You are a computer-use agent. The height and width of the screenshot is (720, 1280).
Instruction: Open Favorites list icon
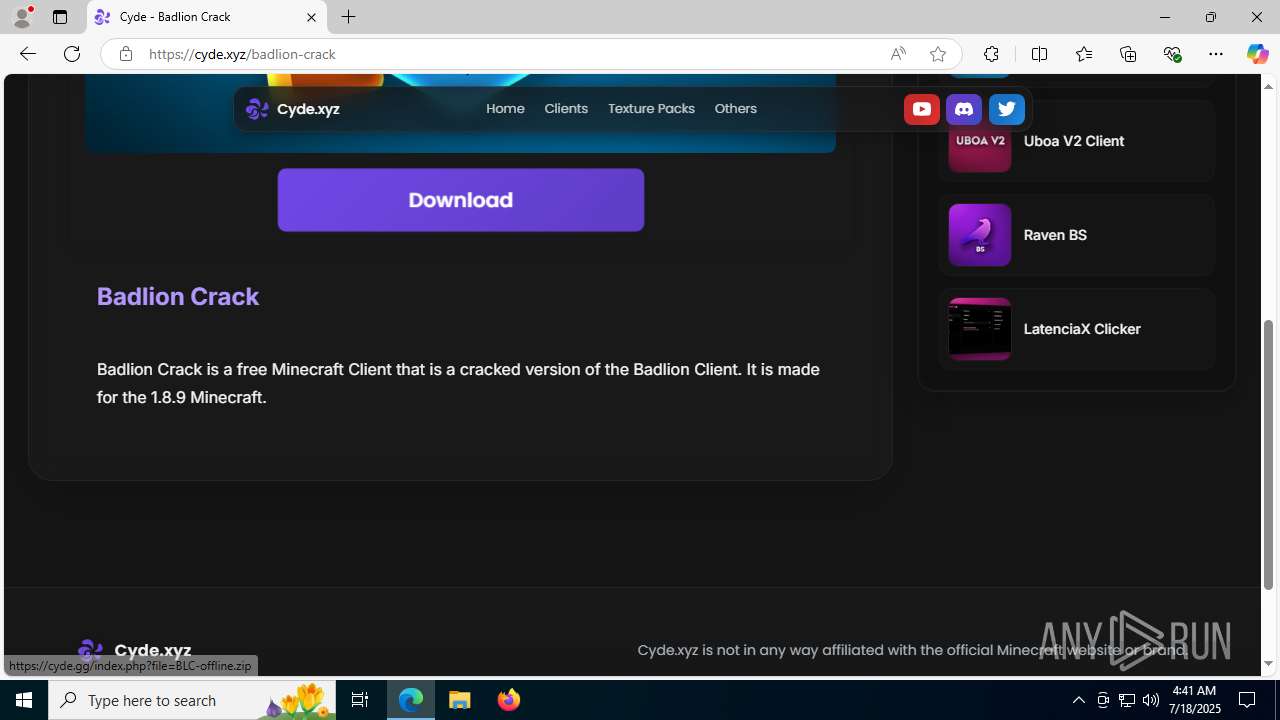[1084, 54]
